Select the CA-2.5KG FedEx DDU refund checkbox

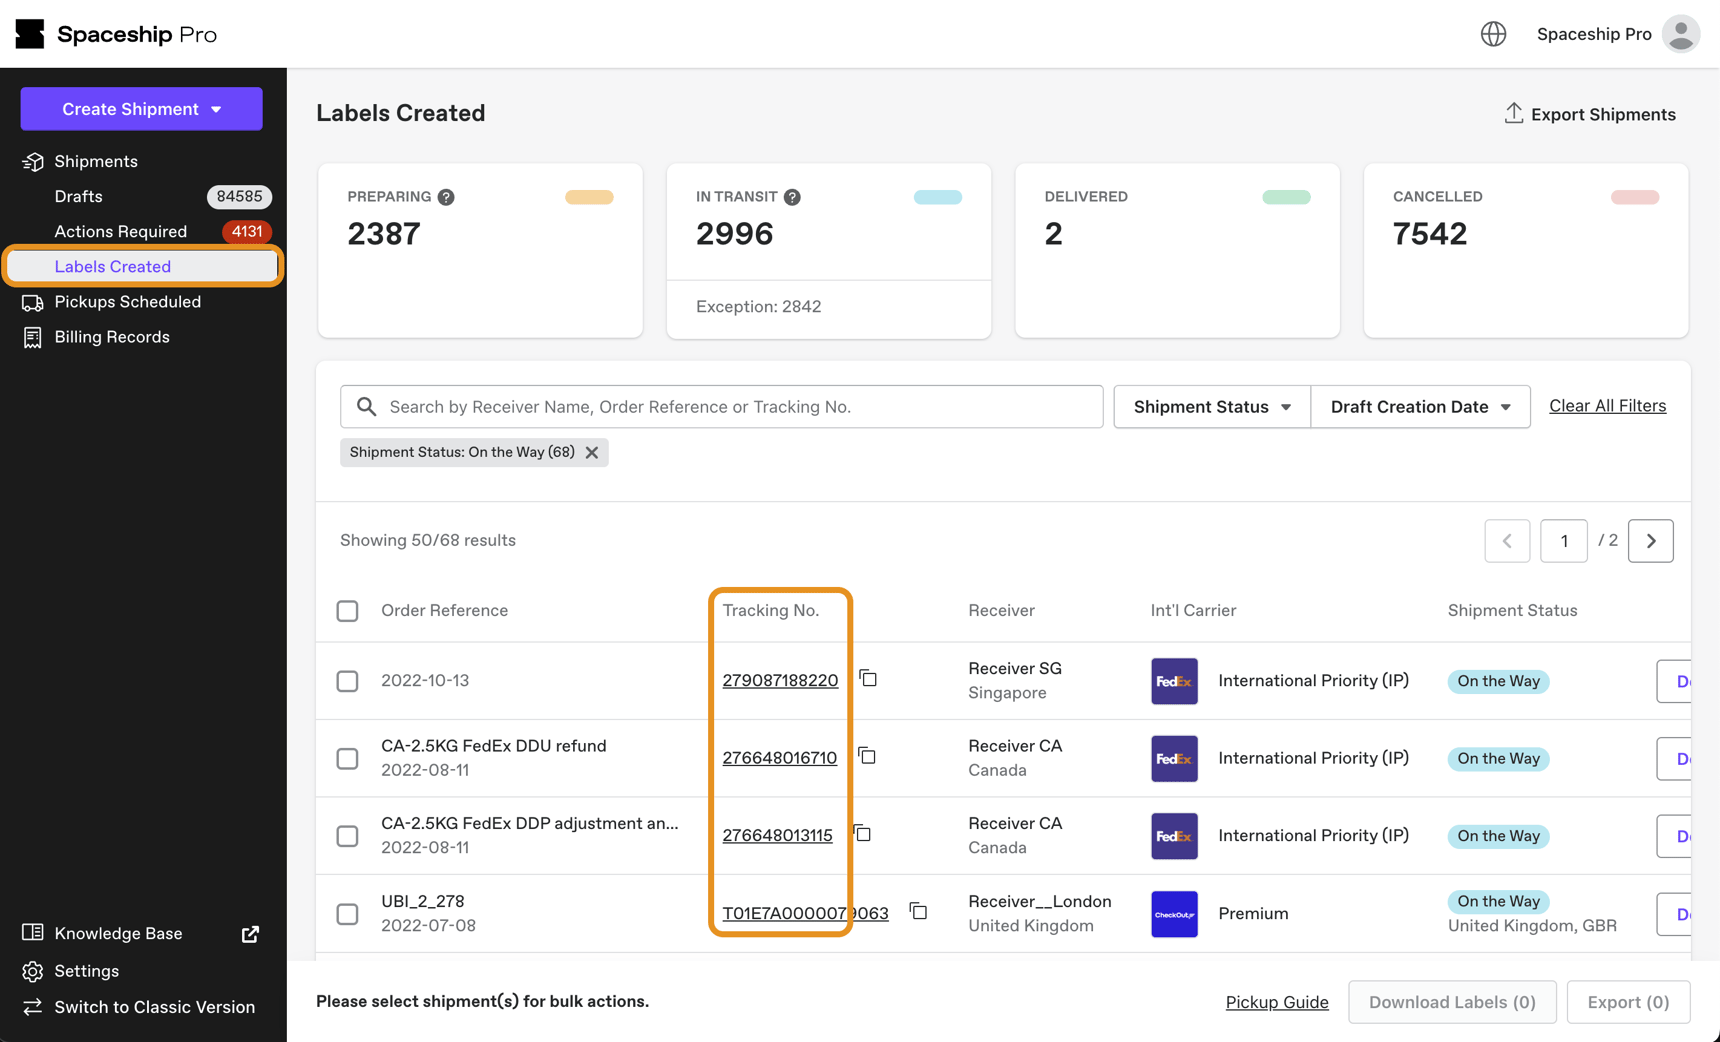[x=347, y=758]
